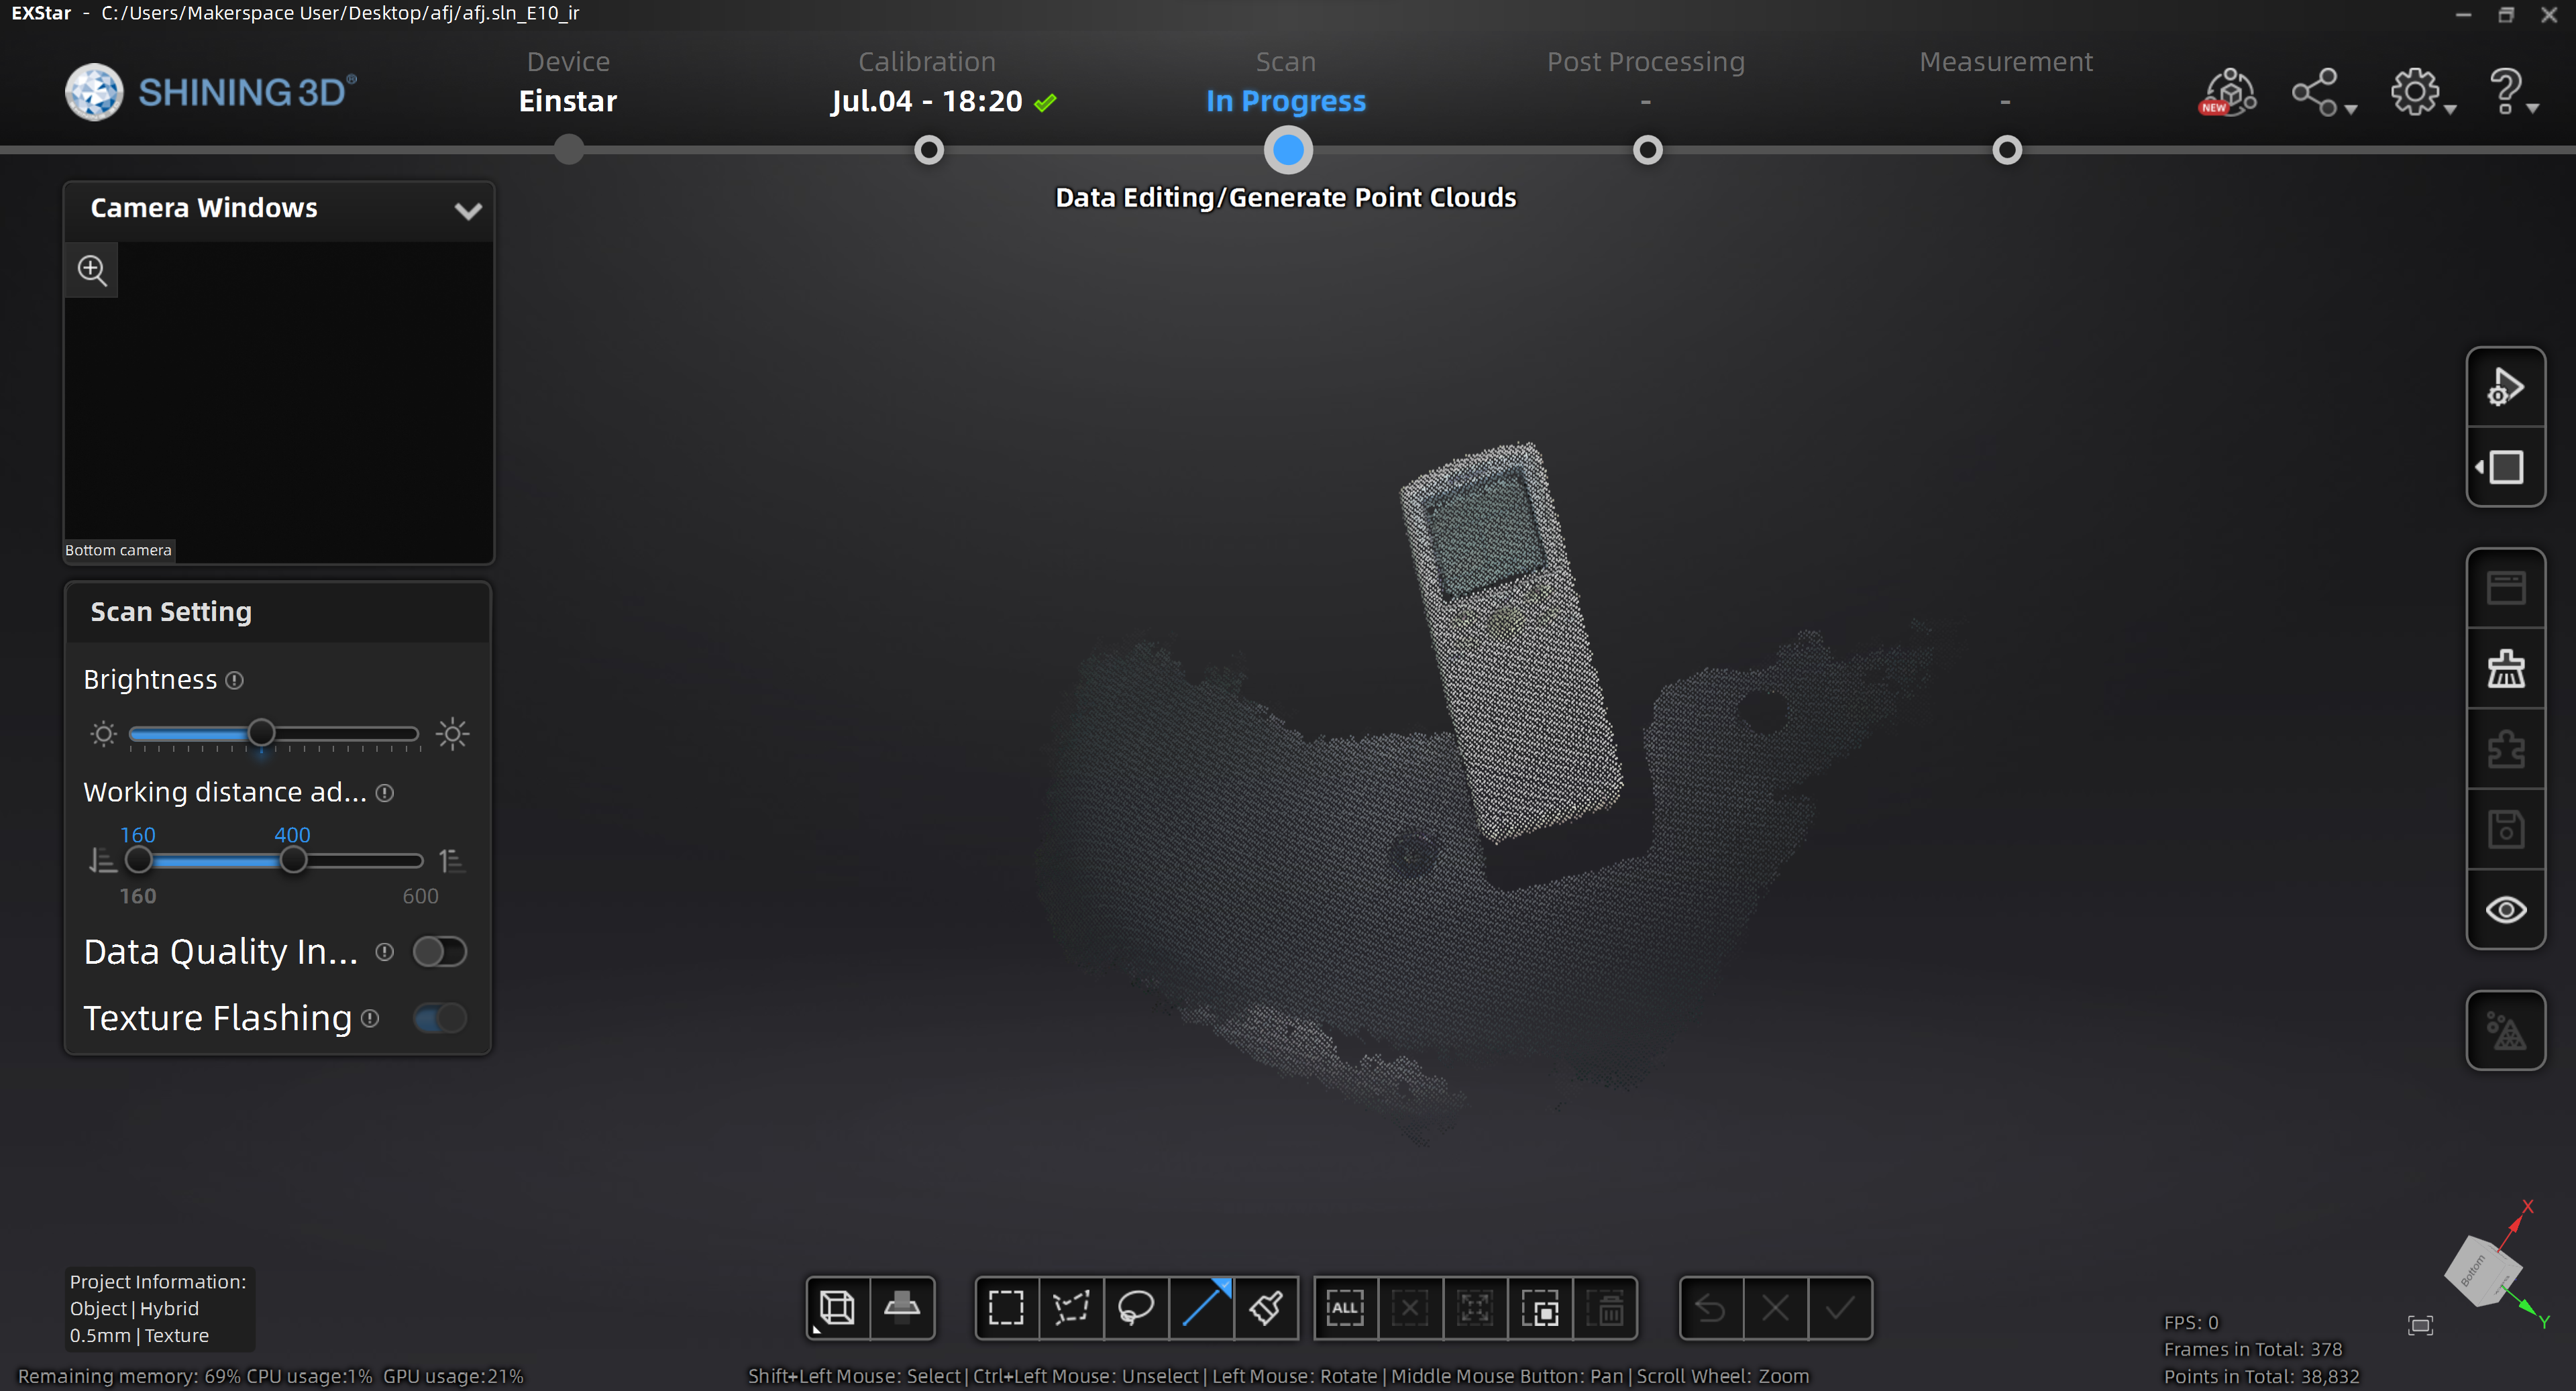This screenshot has width=2576, height=1391.
Task: Select the rectangle selection tool
Action: point(1006,1307)
